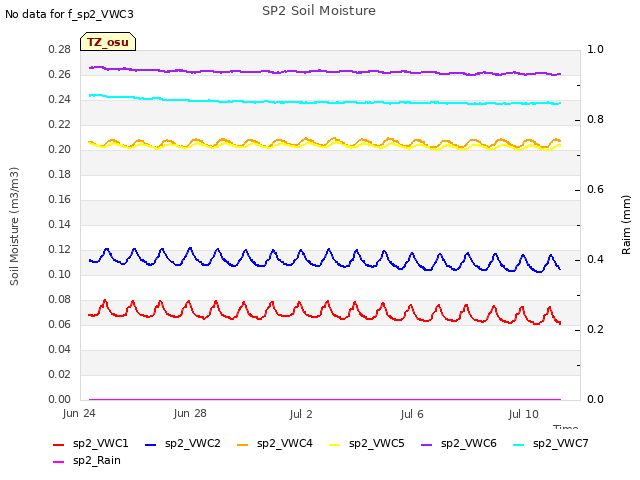Click the cyan sp2_VWC7 data line
The width and height of the screenshot is (640, 480).
[324, 102]
